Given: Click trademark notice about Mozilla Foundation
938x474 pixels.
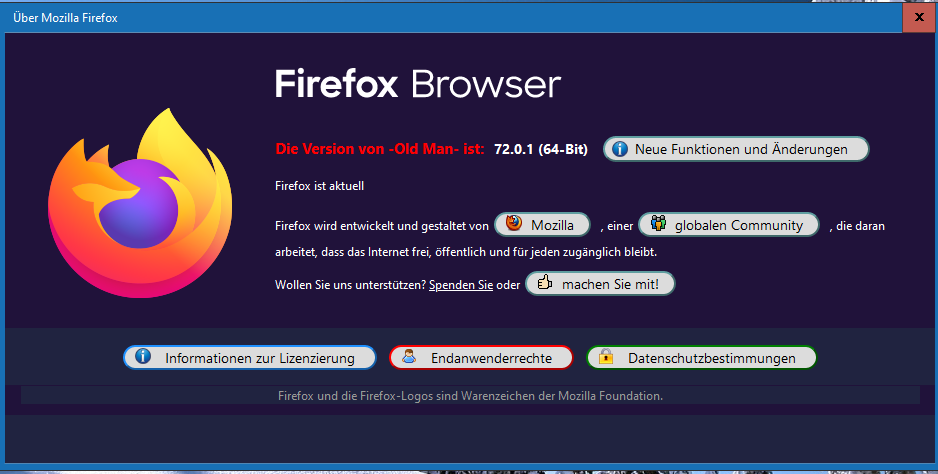Looking at the screenshot, I should 470,396.
